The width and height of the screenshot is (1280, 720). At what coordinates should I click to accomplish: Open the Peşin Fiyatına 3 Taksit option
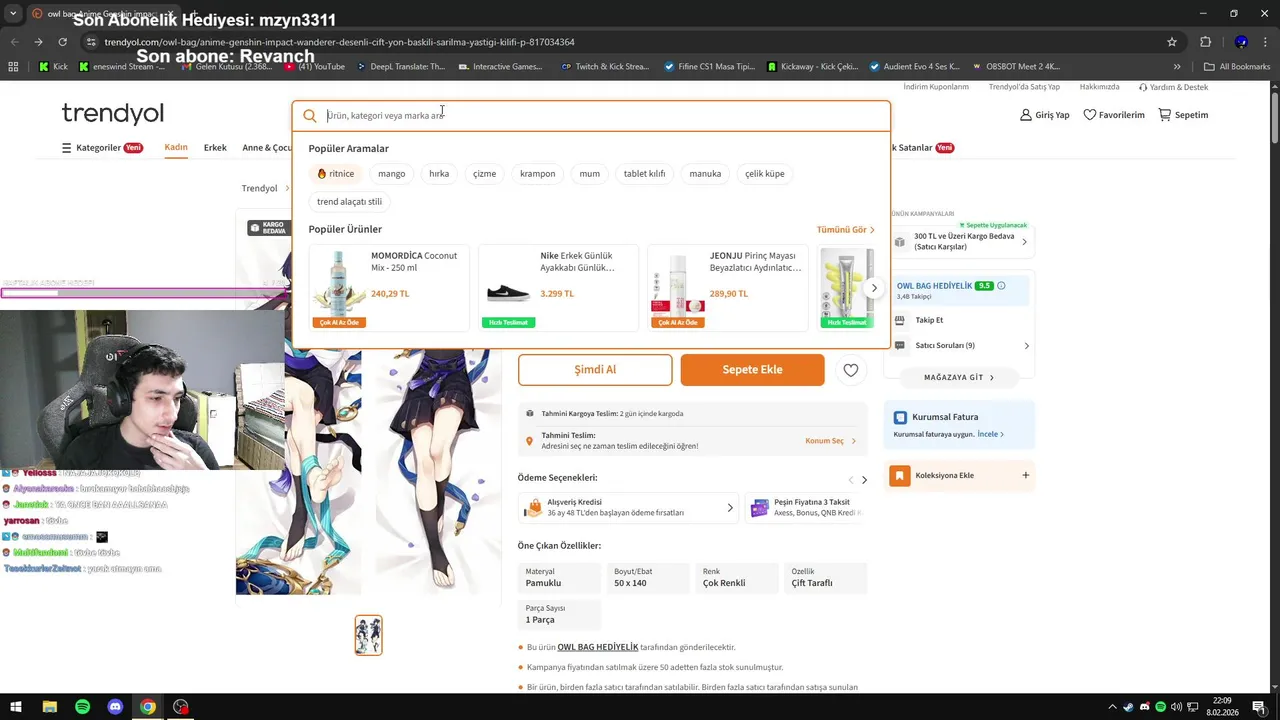(806, 508)
